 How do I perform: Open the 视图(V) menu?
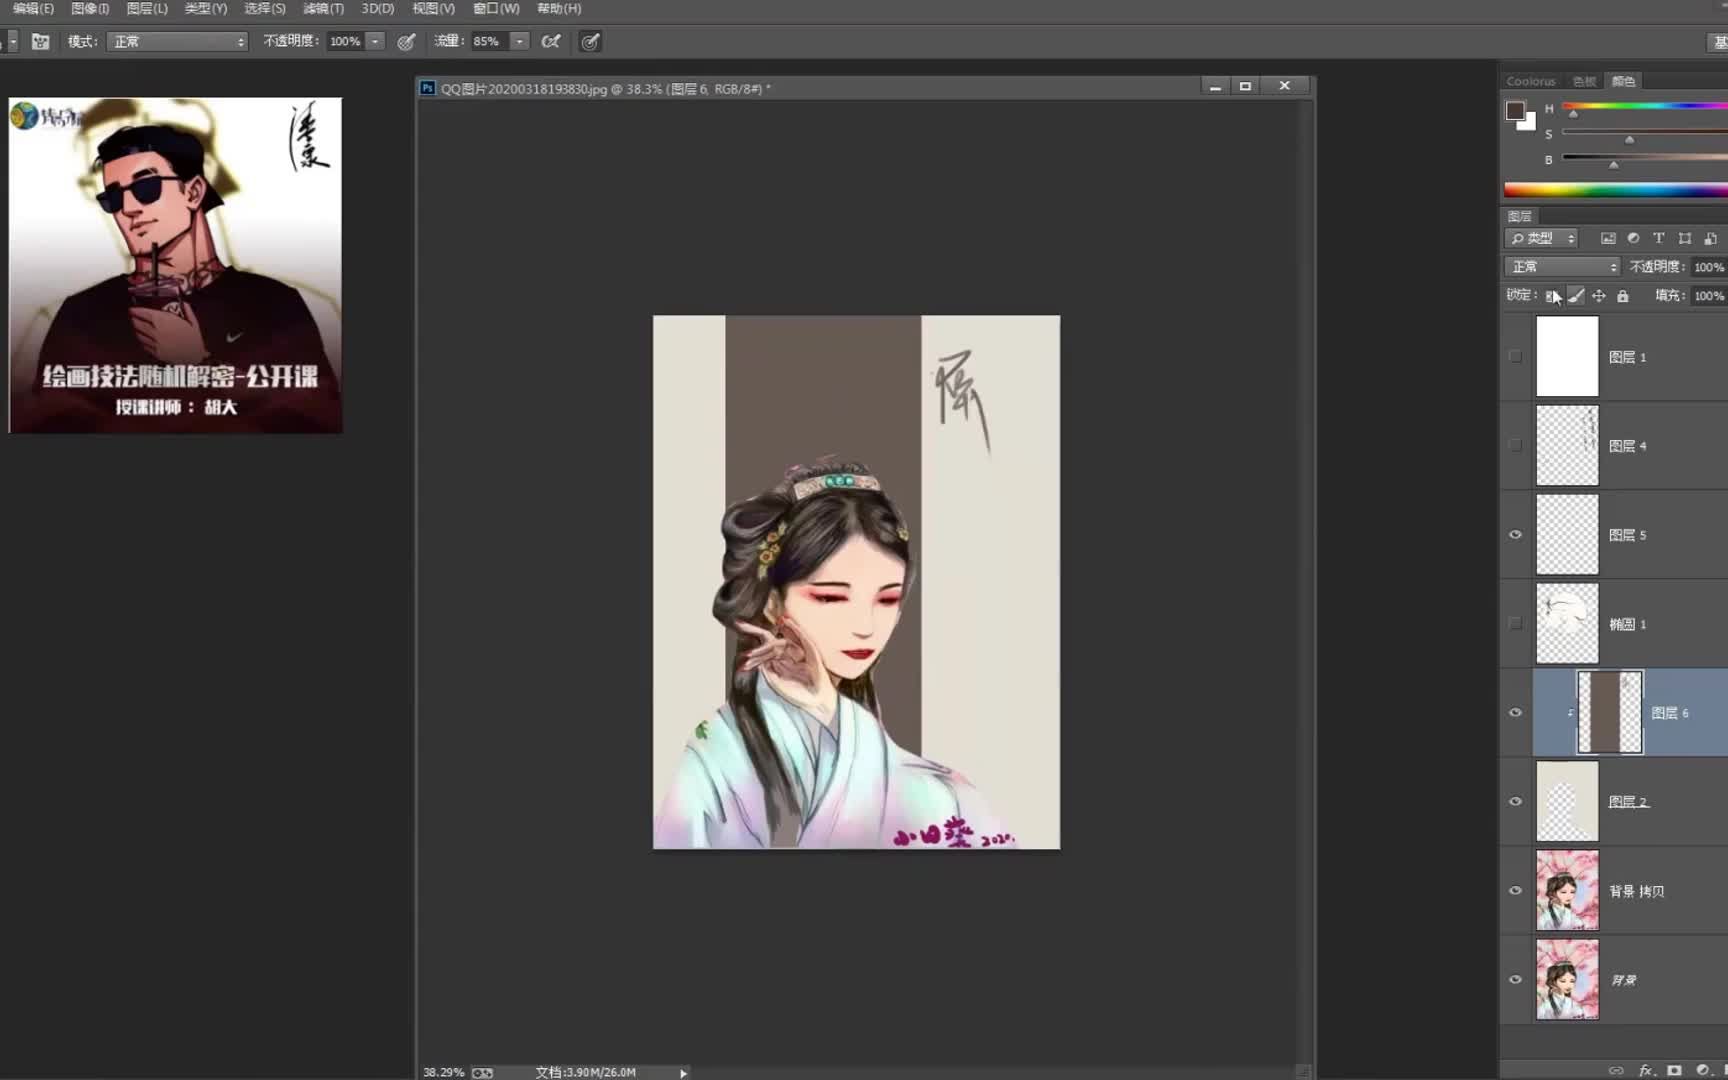(x=433, y=9)
